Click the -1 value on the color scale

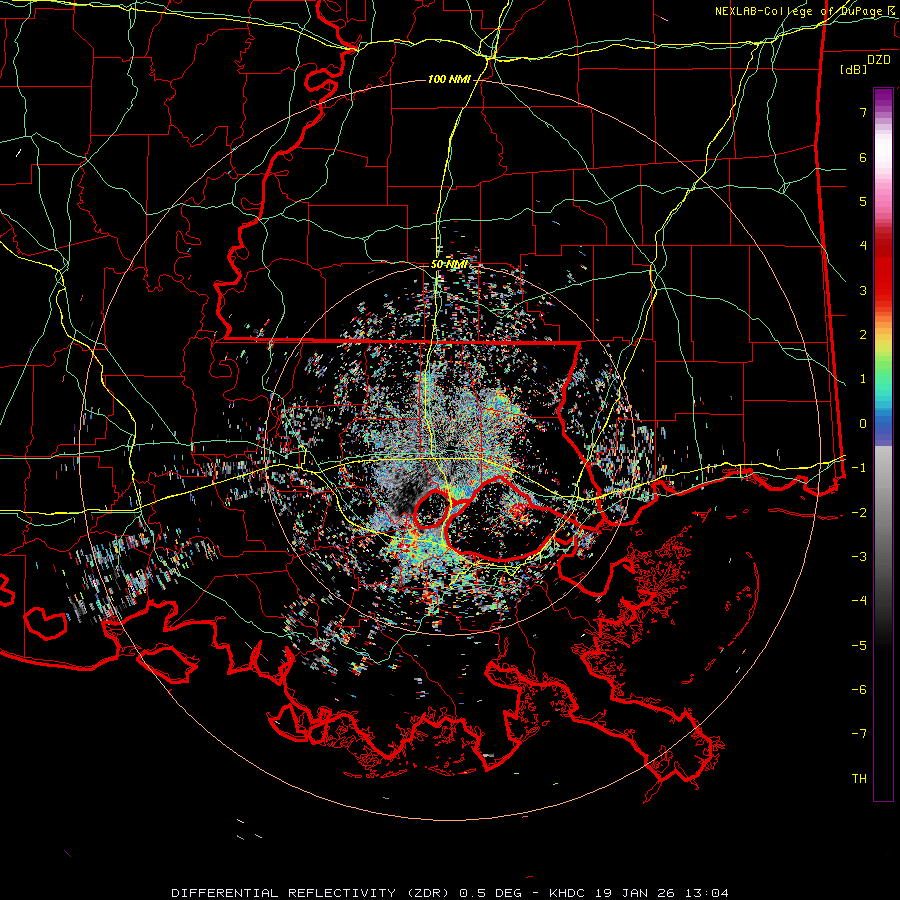click(x=859, y=468)
